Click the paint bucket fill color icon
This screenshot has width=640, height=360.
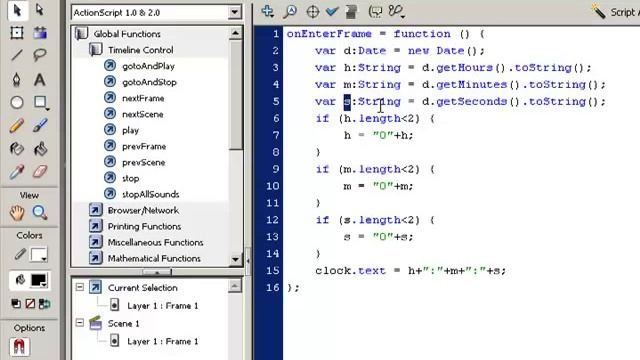click(x=20, y=280)
